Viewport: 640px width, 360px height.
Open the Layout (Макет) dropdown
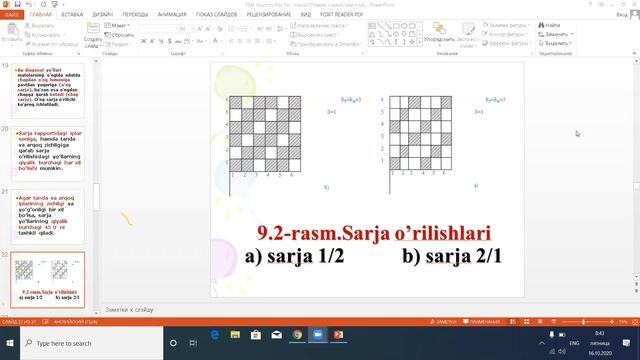tap(117, 25)
